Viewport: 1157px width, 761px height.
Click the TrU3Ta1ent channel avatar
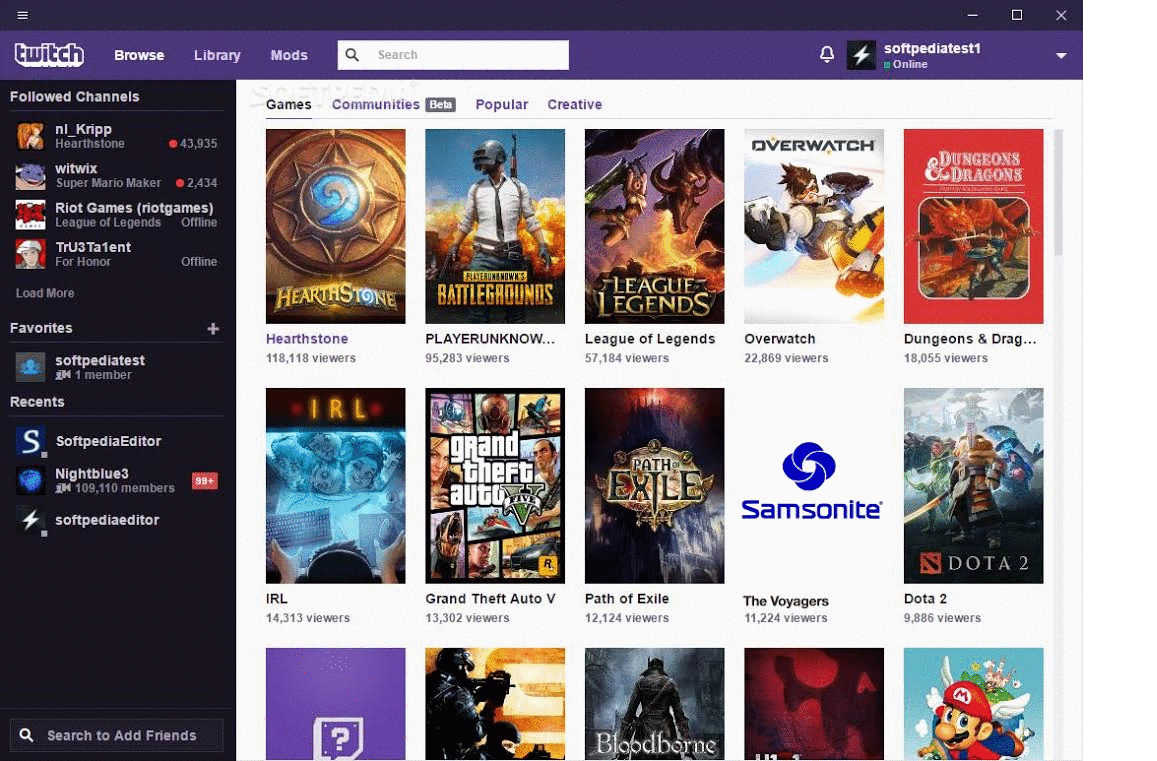click(x=30, y=254)
